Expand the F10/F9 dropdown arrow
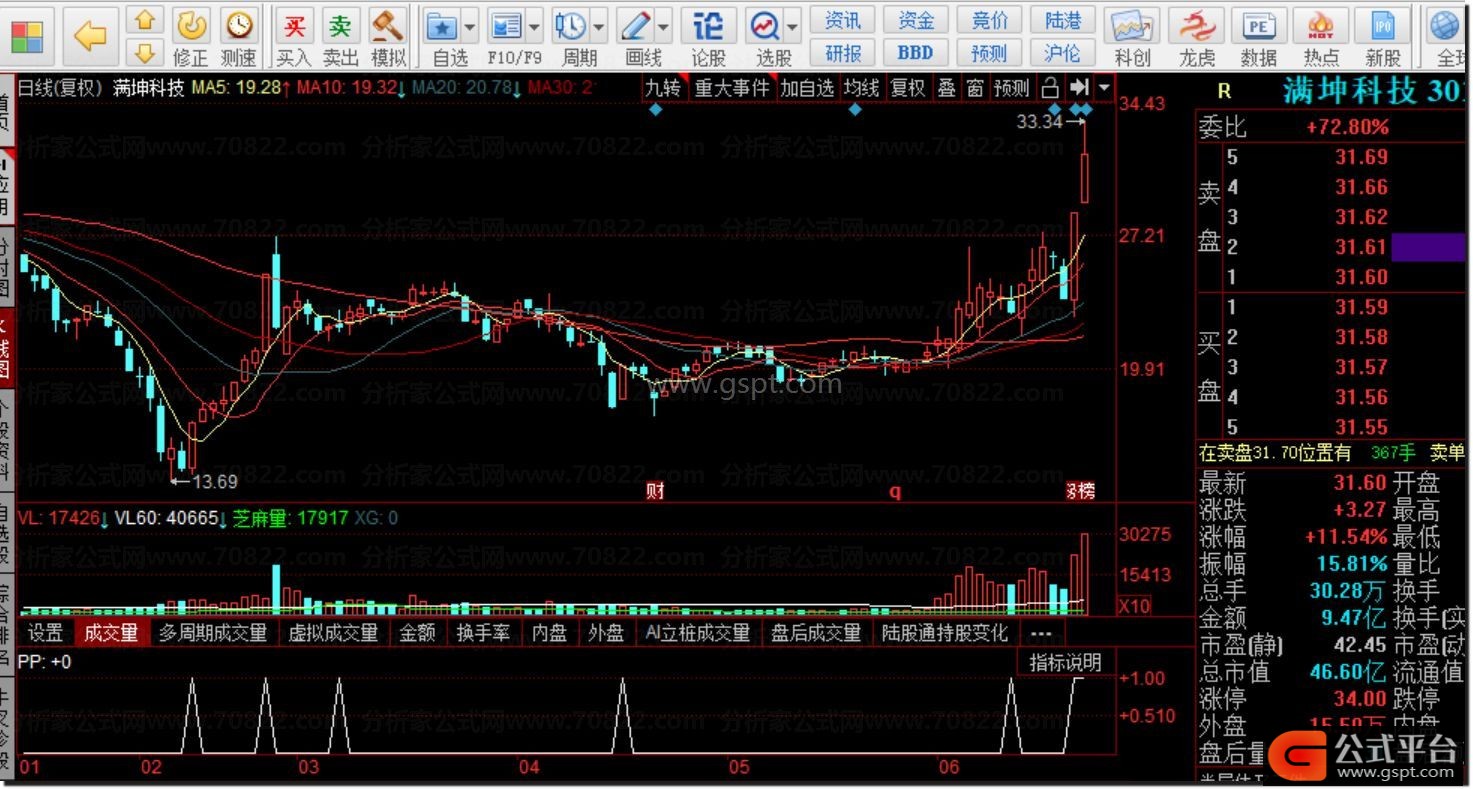The height and width of the screenshot is (789, 1473). [x=535, y=26]
